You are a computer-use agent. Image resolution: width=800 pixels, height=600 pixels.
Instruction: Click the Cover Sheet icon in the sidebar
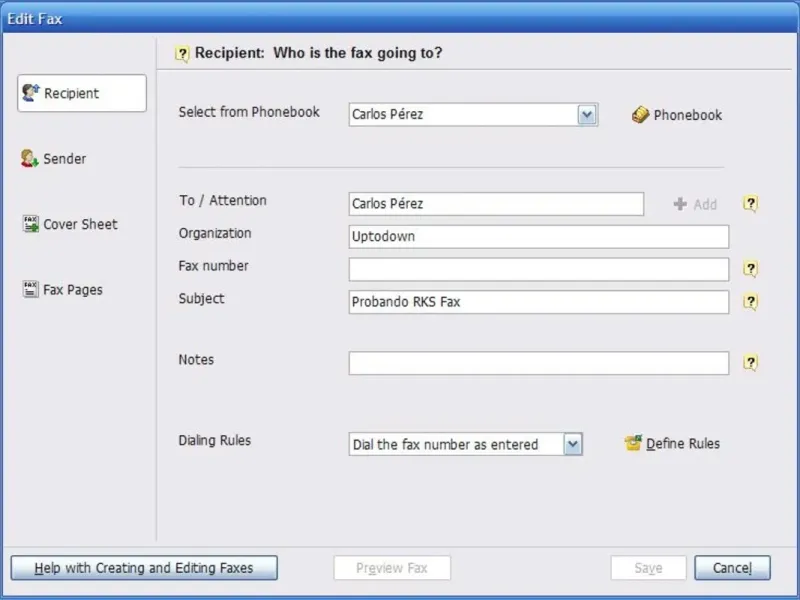tap(31, 223)
